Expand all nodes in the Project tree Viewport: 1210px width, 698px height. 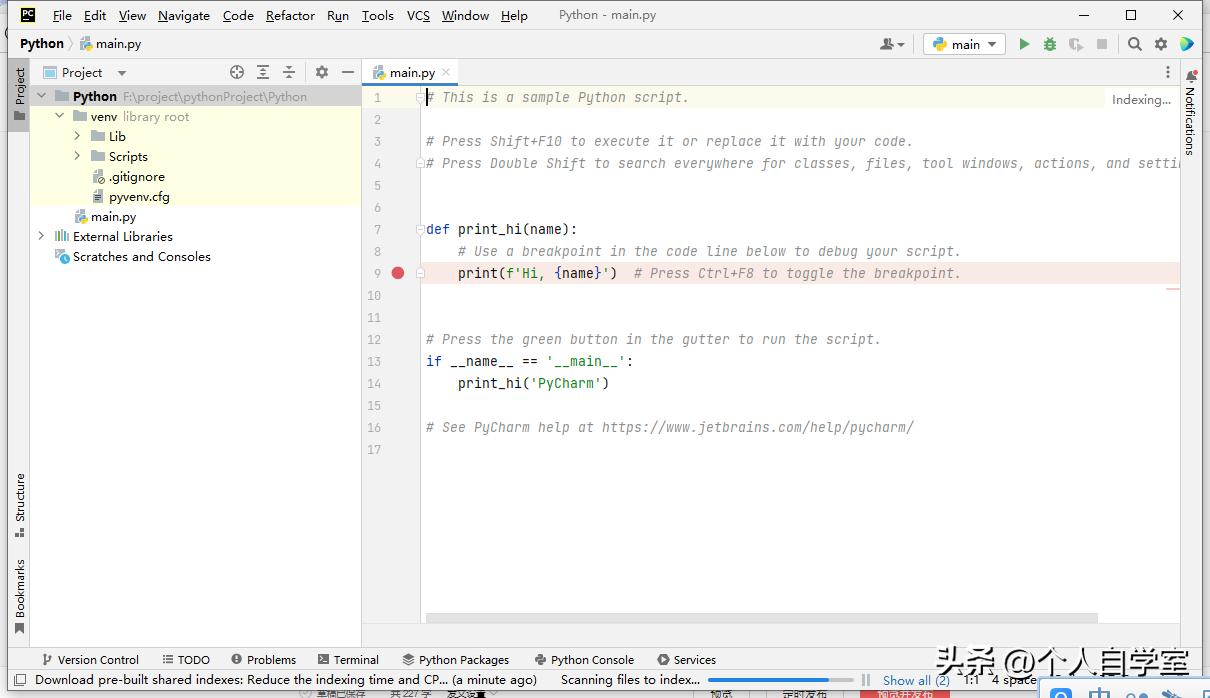point(263,72)
